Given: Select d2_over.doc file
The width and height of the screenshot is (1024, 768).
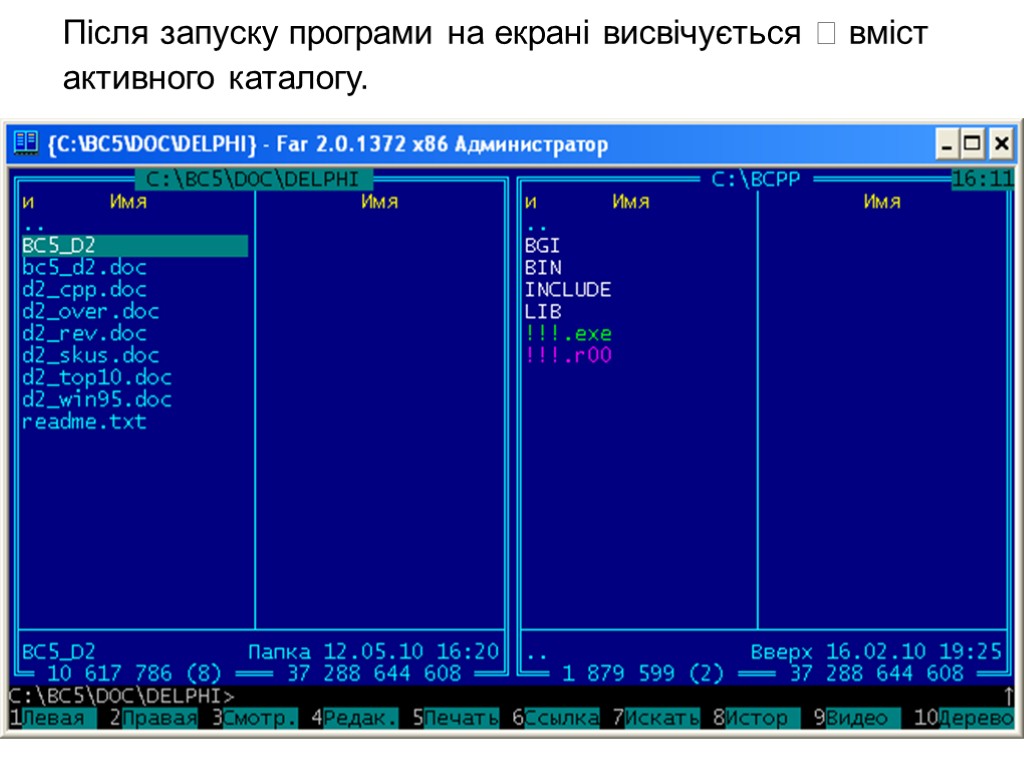Looking at the screenshot, I should tap(90, 312).
